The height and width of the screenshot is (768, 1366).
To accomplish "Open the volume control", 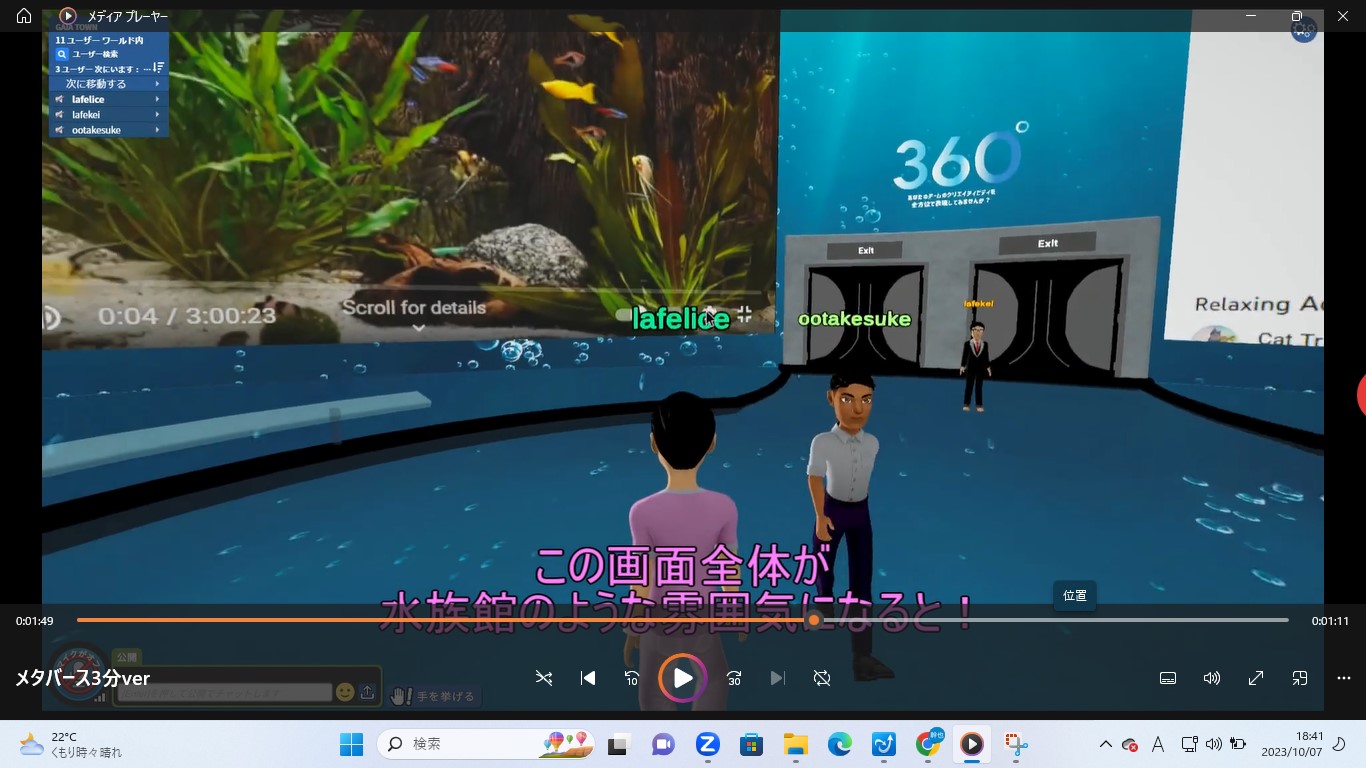I will (1212, 678).
